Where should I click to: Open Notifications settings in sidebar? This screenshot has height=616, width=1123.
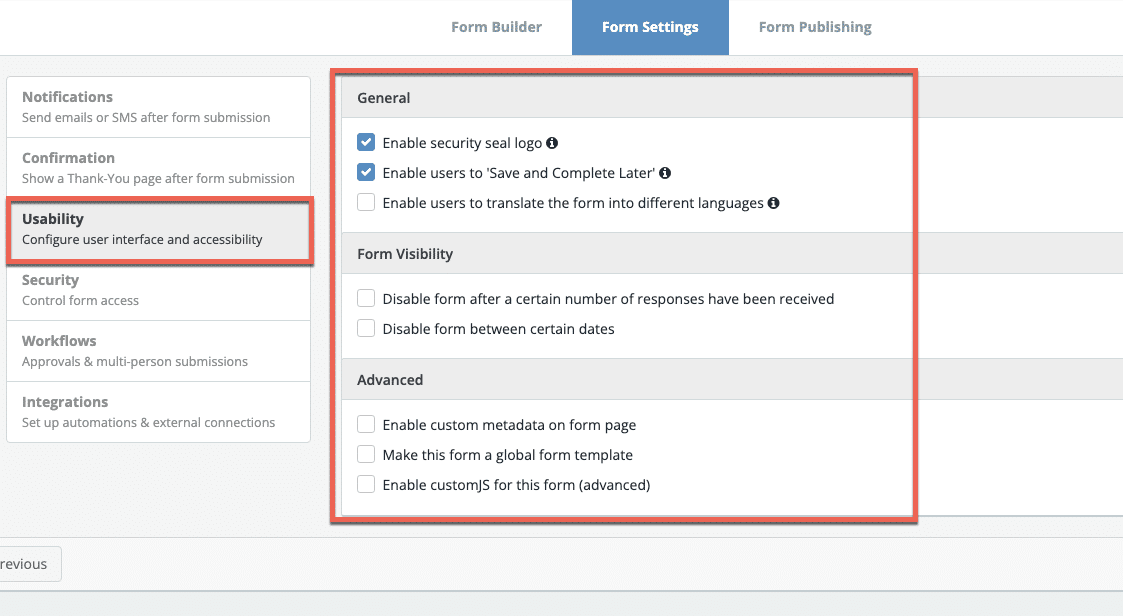(x=158, y=107)
